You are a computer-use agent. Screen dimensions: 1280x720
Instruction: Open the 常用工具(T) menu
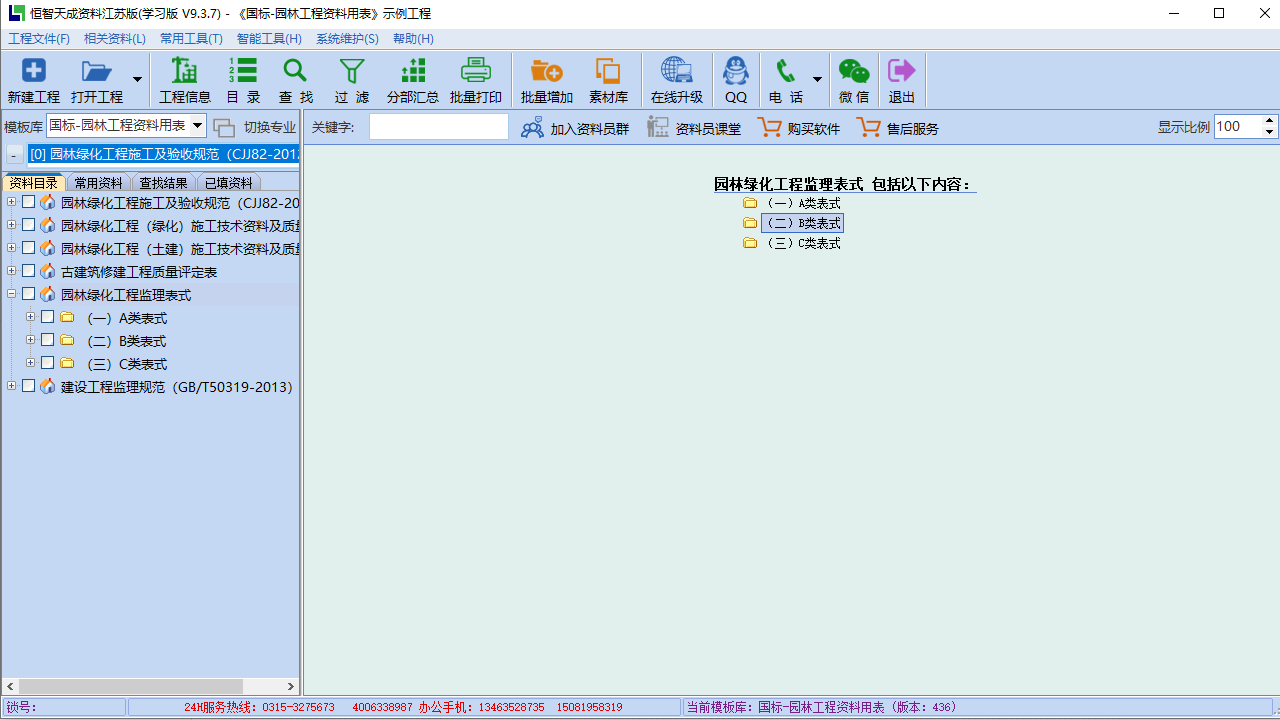pos(191,38)
